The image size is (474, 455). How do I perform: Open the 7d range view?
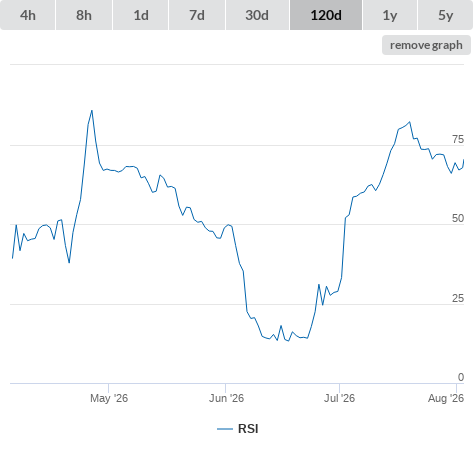tap(197, 15)
